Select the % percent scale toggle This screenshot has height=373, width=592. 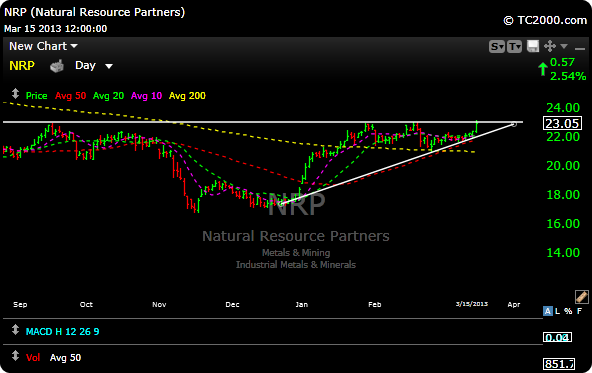point(568,311)
